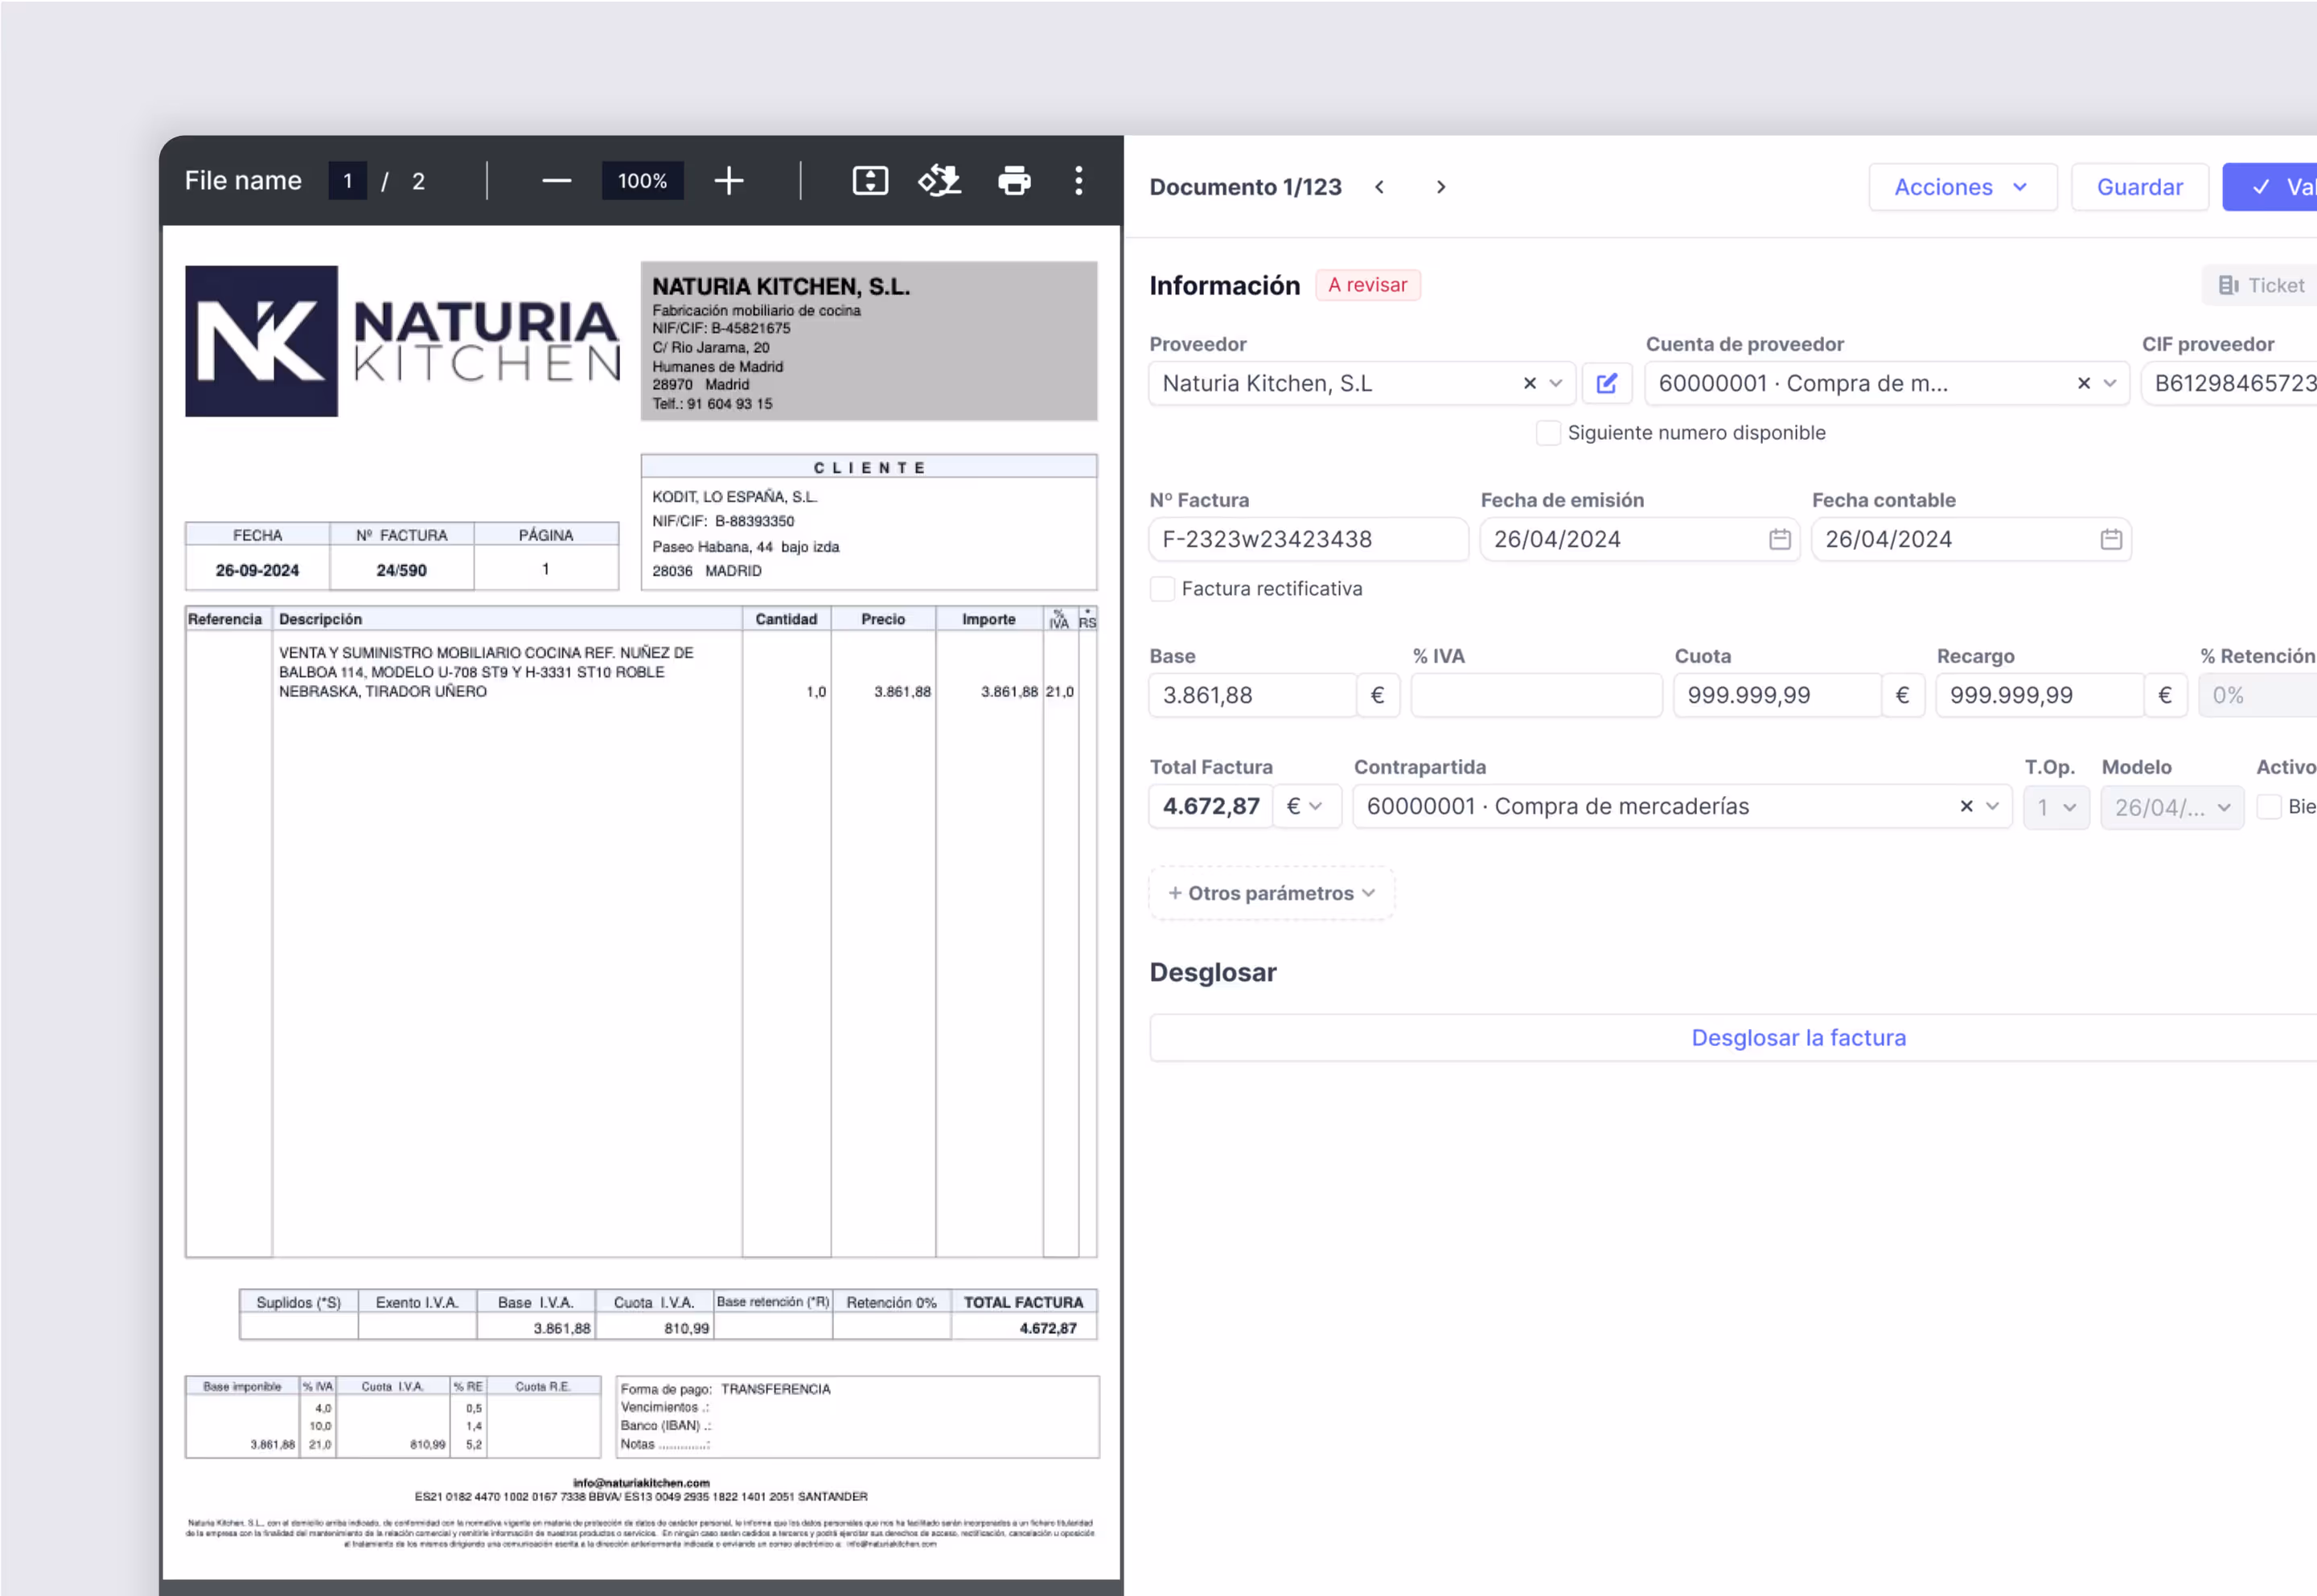Open the Acciones dropdown
Image resolution: width=2317 pixels, height=1596 pixels.
tap(1962, 187)
